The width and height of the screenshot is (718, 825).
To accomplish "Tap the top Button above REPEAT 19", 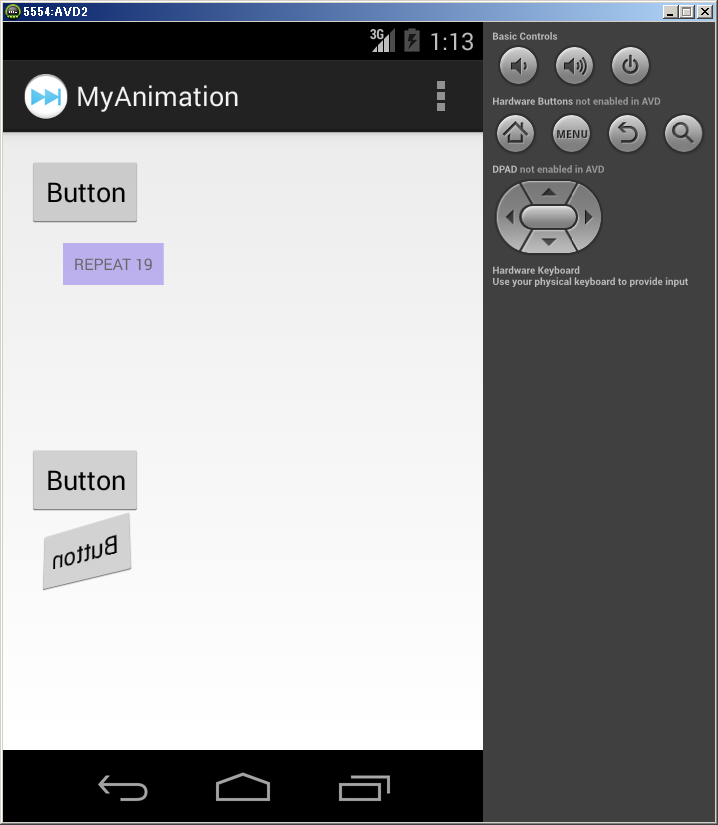I will tap(85, 192).
